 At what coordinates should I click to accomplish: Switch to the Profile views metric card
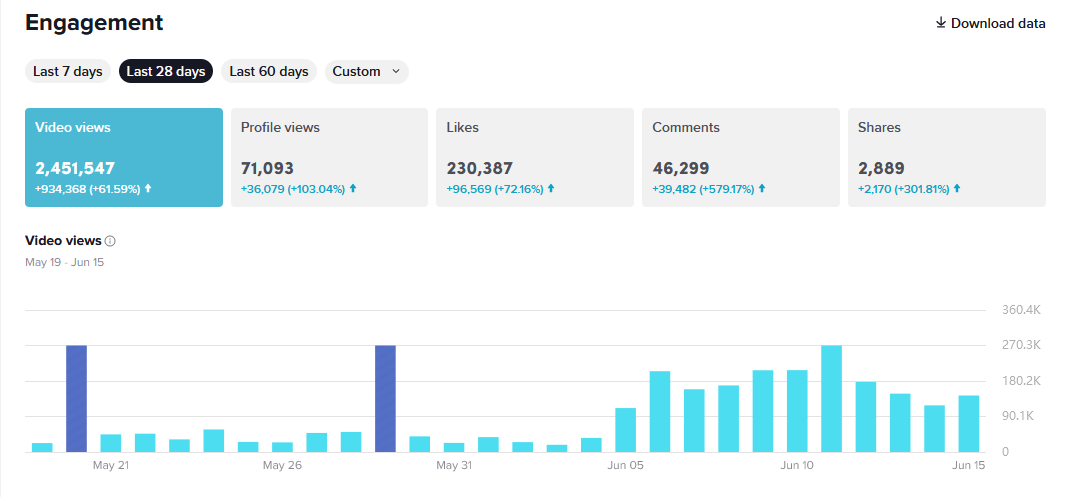point(329,157)
